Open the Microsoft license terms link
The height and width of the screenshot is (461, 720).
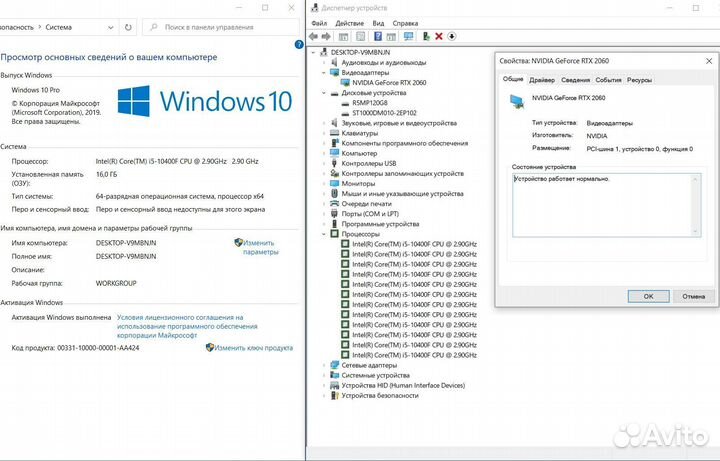click(x=187, y=326)
